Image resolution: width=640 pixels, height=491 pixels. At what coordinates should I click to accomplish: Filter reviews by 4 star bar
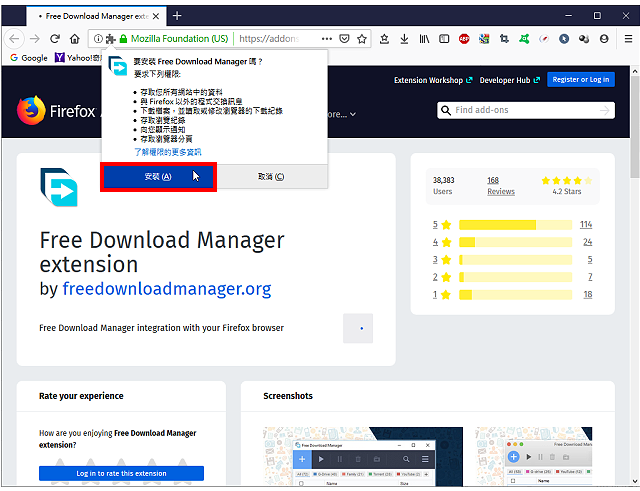tap(516, 242)
